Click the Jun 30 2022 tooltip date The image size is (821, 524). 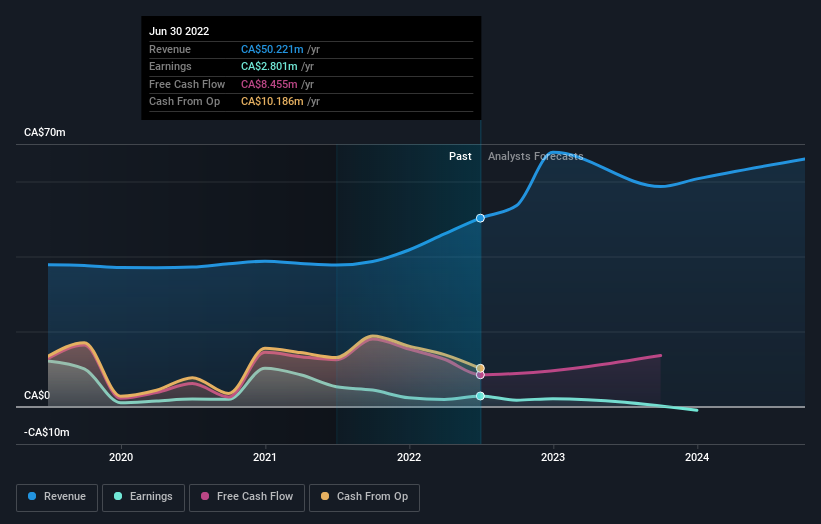pos(179,31)
